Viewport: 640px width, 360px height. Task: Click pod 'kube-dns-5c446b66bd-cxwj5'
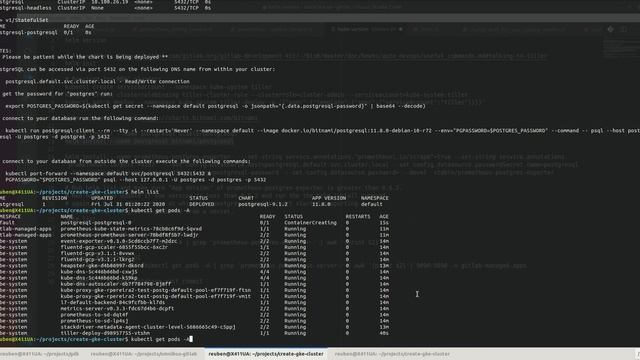point(99,272)
